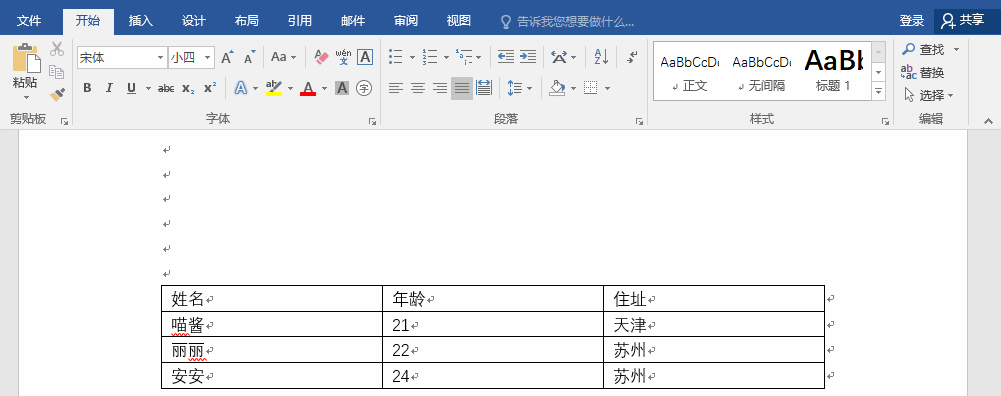The image size is (1001, 396).
Task: Click the Paste clipboard icon
Action: tap(26, 57)
